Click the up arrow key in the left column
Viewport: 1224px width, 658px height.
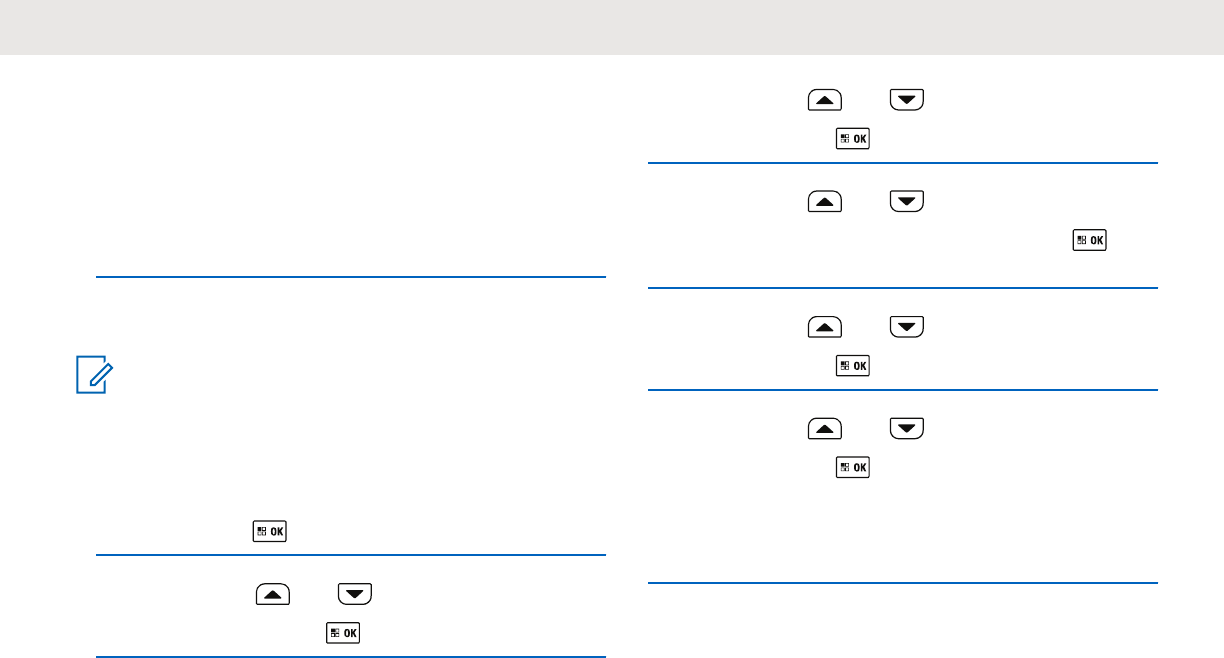(x=273, y=594)
